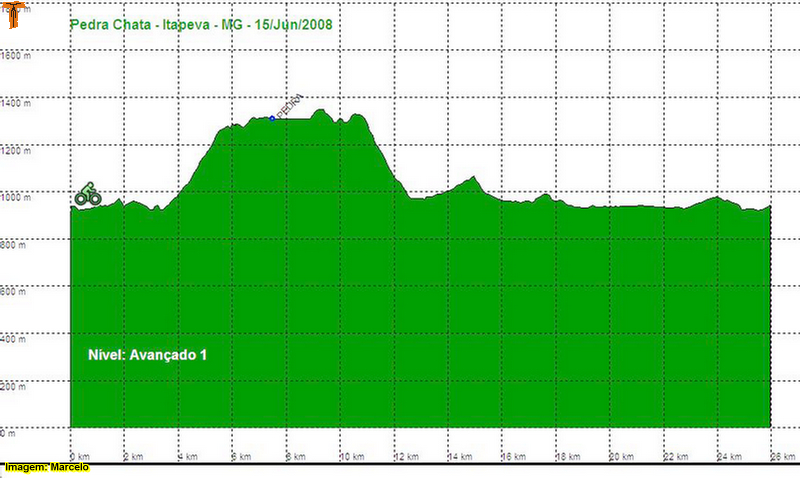
Task: Click the '8 km' distance axis label
Action: pos(295,457)
